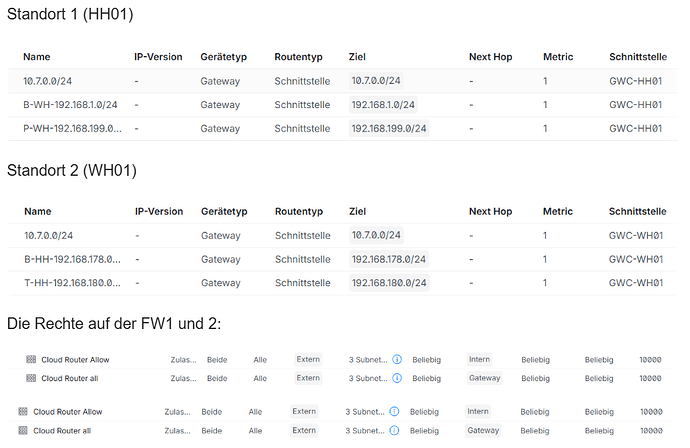690x448 pixels.
Task: Open subnet info icon in upper Cloud Router Allow row
Action: 397,360
